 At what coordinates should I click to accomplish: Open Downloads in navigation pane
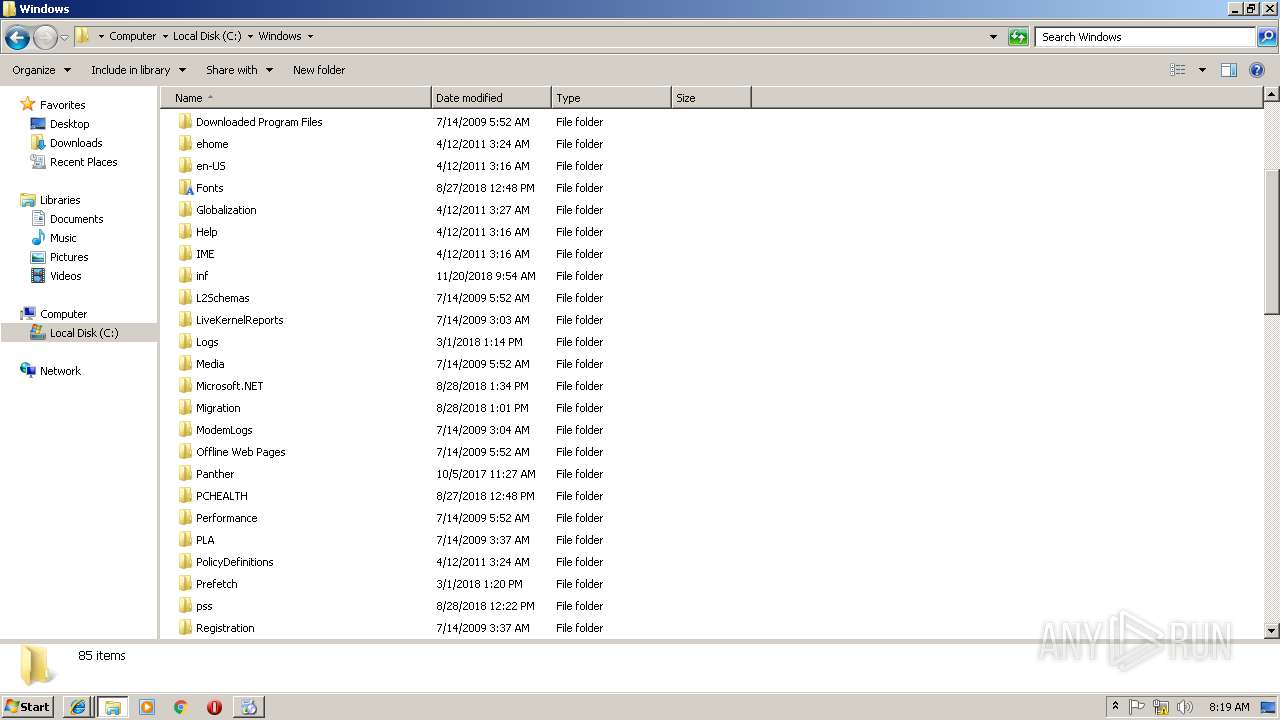tap(76, 143)
